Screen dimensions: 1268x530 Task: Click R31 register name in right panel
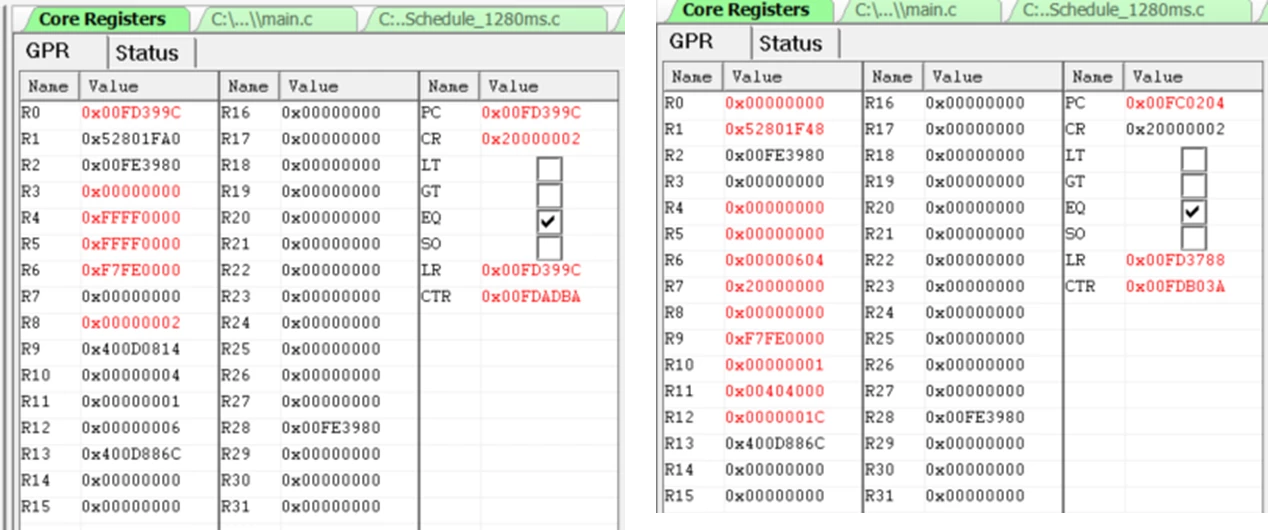click(x=878, y=496)
